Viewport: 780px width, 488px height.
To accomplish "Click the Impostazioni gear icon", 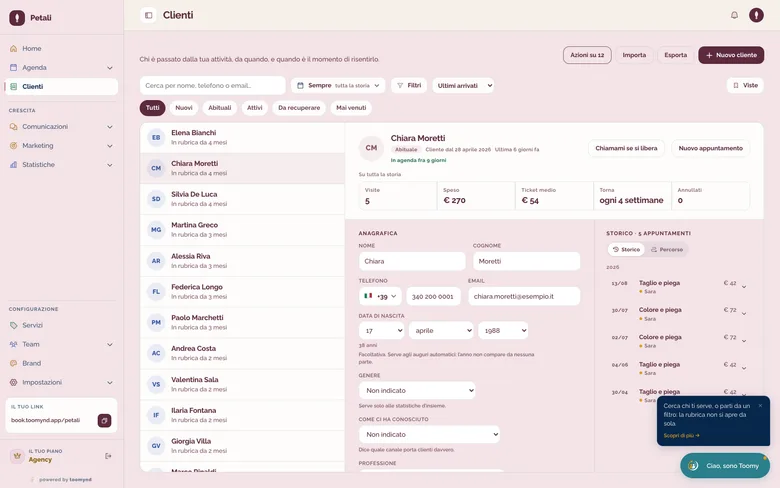I will point(13,382).
